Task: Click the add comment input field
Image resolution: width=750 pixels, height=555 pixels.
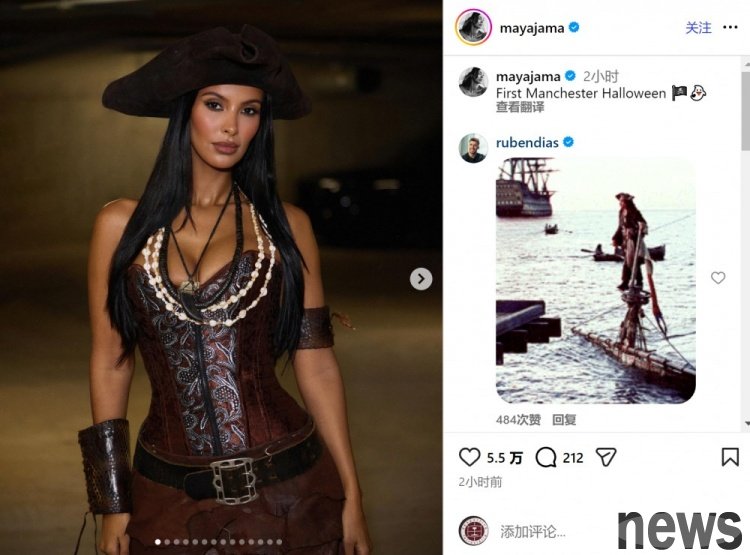Action: (555, 531)
